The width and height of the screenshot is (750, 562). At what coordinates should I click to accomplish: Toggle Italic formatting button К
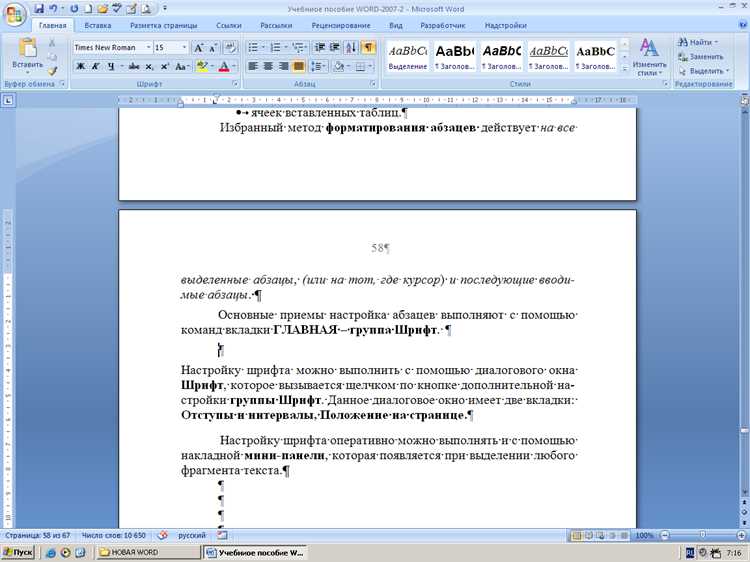pos(96,66)
